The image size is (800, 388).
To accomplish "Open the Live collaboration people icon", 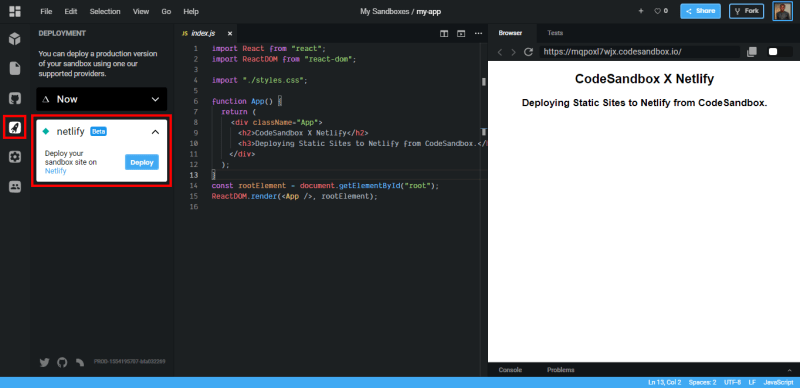I will 15,187.
